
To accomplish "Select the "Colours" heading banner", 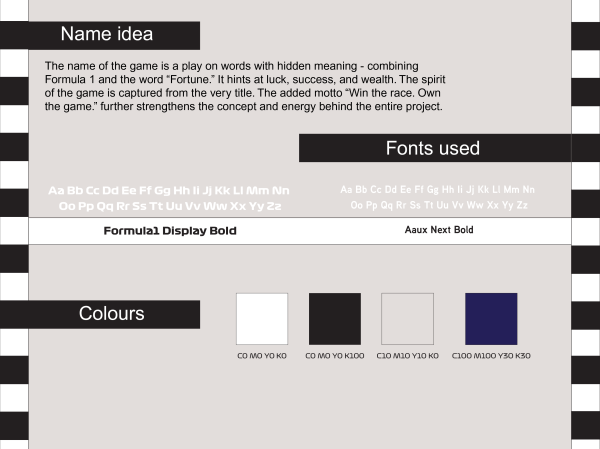I will 111,314.
